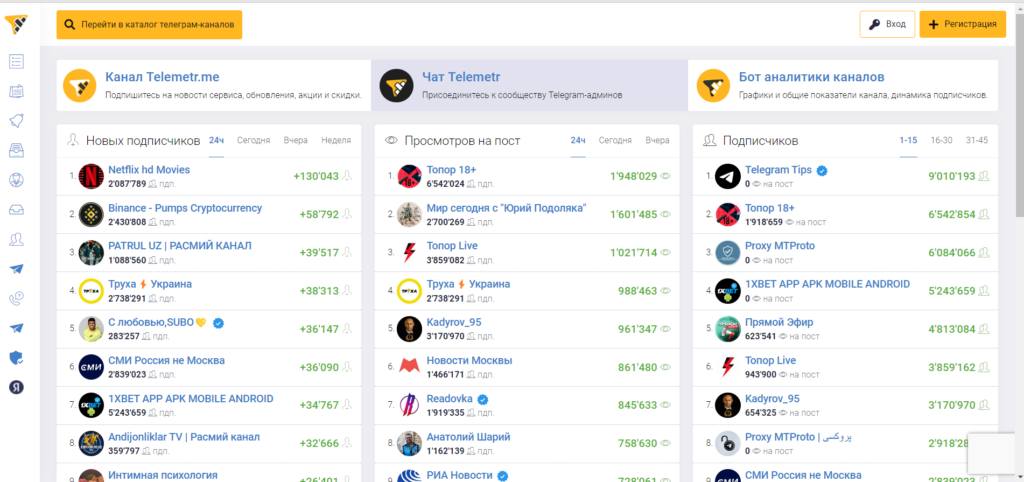Click the black Чат Telemetr logo

coord(396,86)
